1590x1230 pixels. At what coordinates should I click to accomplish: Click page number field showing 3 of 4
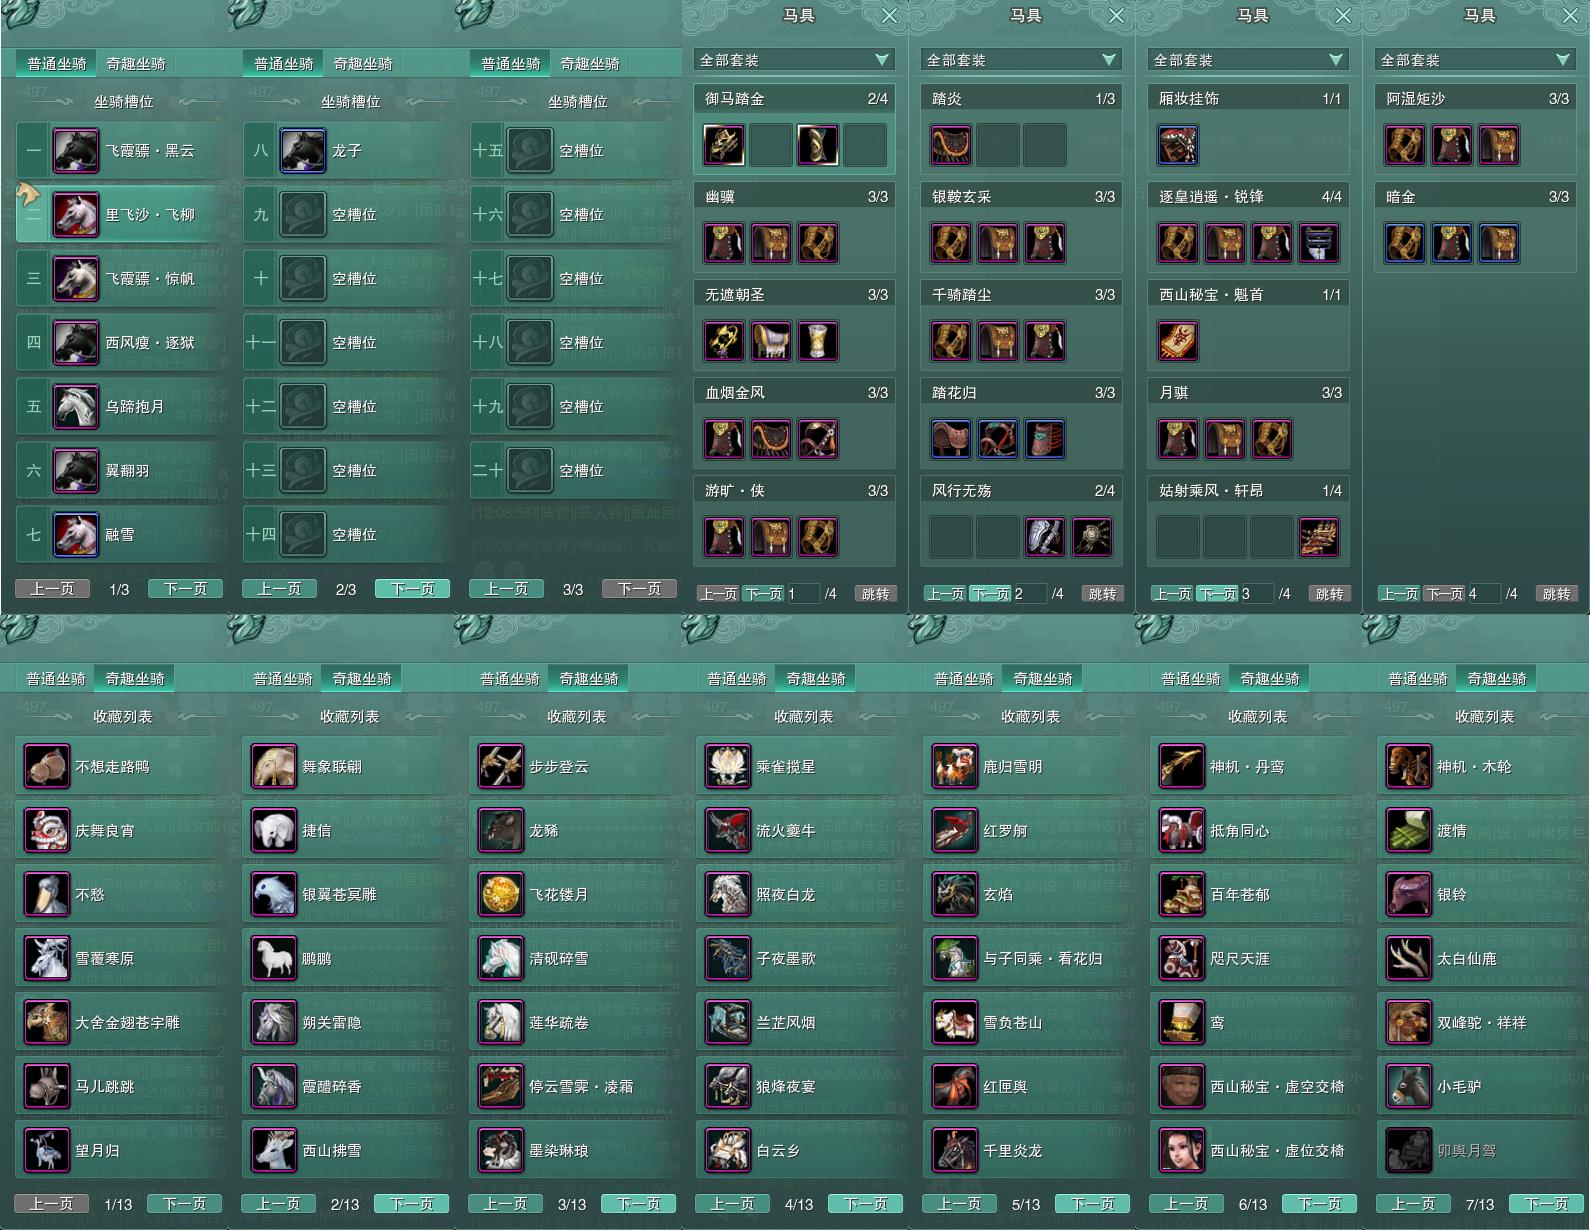(1257, 594)
